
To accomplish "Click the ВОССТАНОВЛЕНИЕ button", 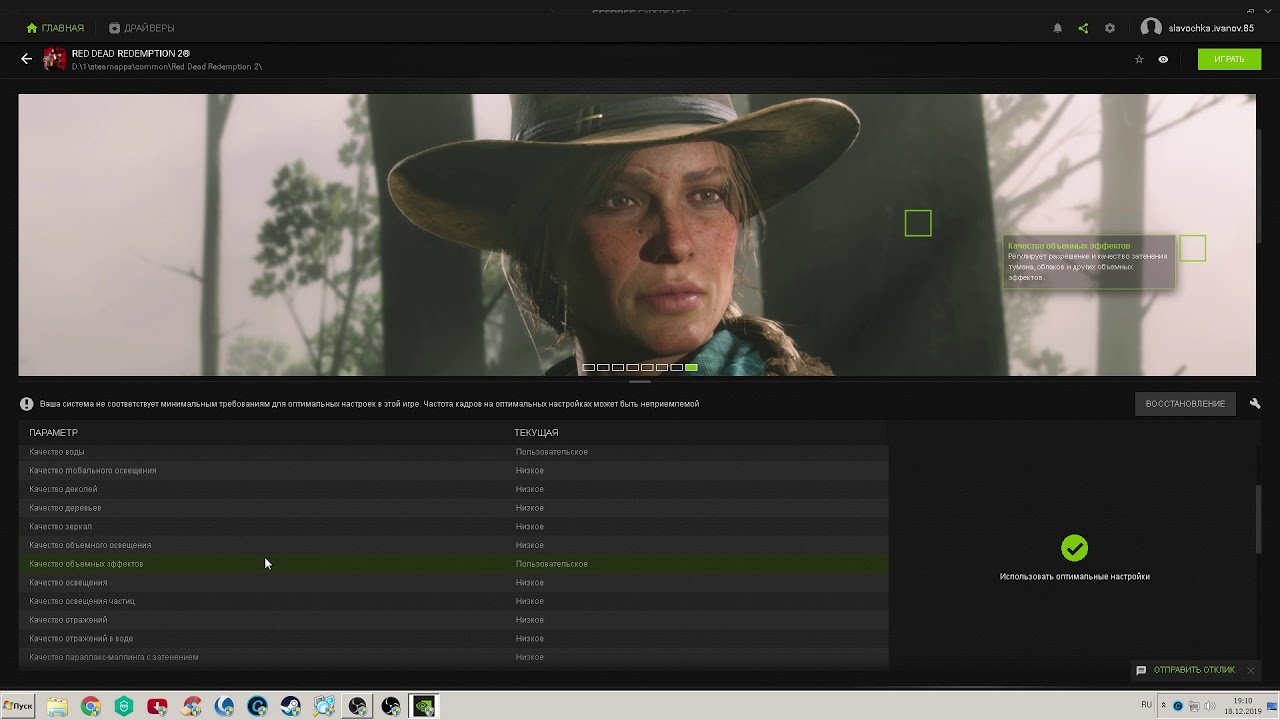I will point(1185,404).
